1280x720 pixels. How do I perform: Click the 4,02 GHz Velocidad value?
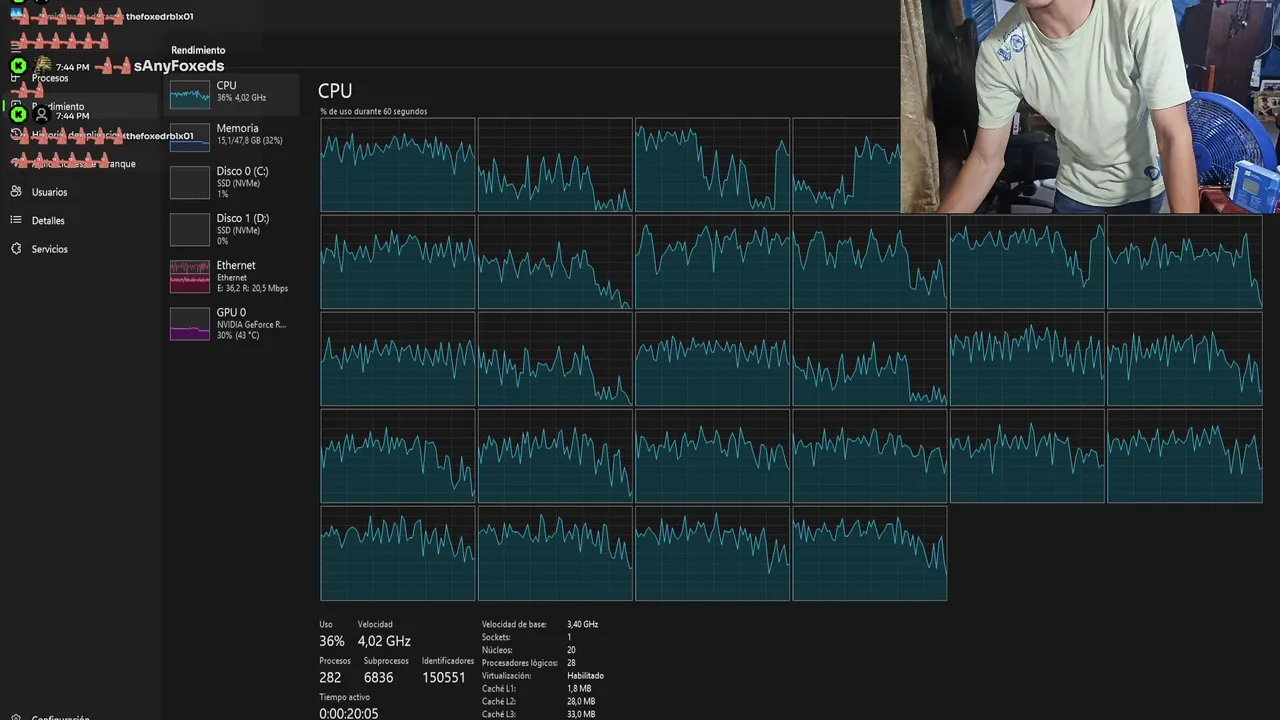pyautogui.click(x=384, y=641)
